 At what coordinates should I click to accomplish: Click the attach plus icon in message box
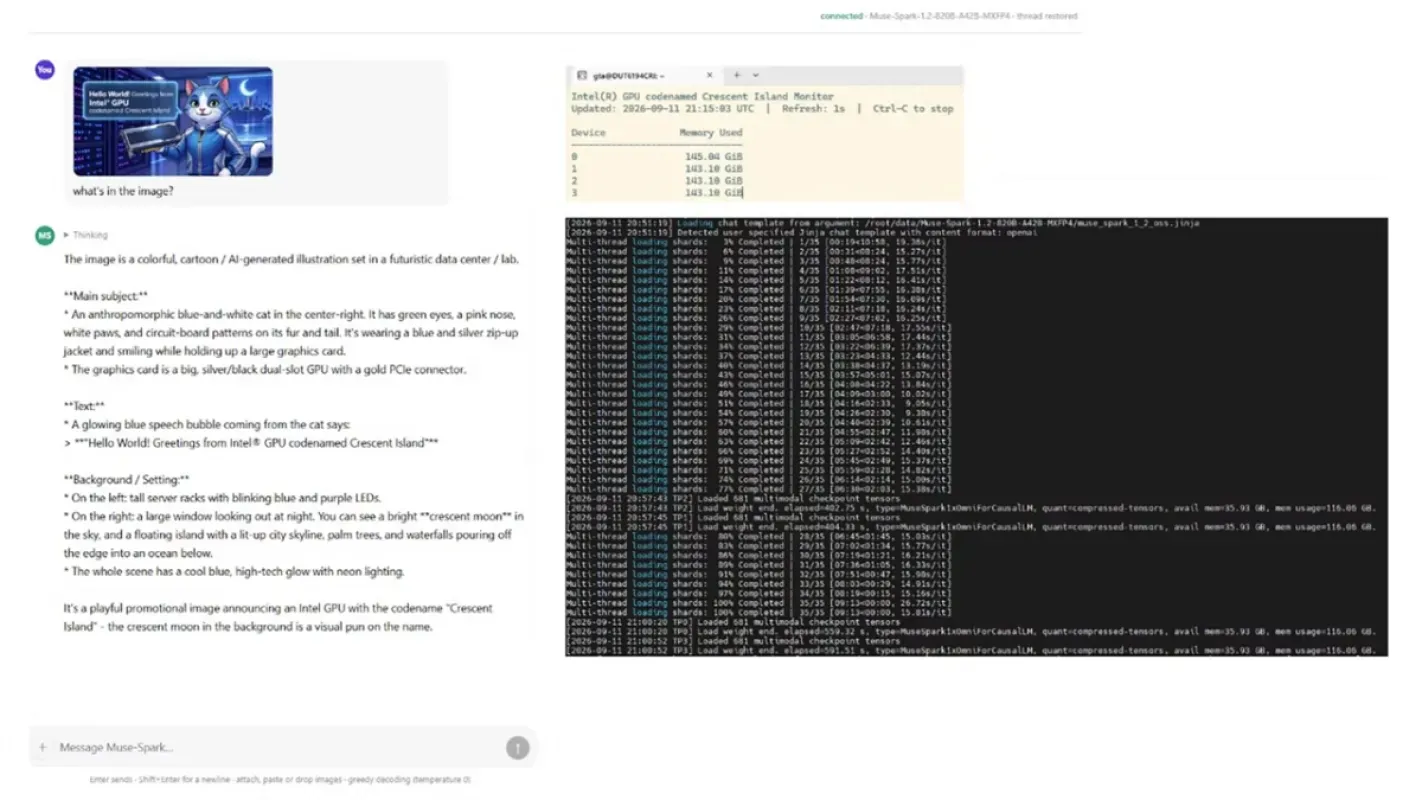click(42, 747)
